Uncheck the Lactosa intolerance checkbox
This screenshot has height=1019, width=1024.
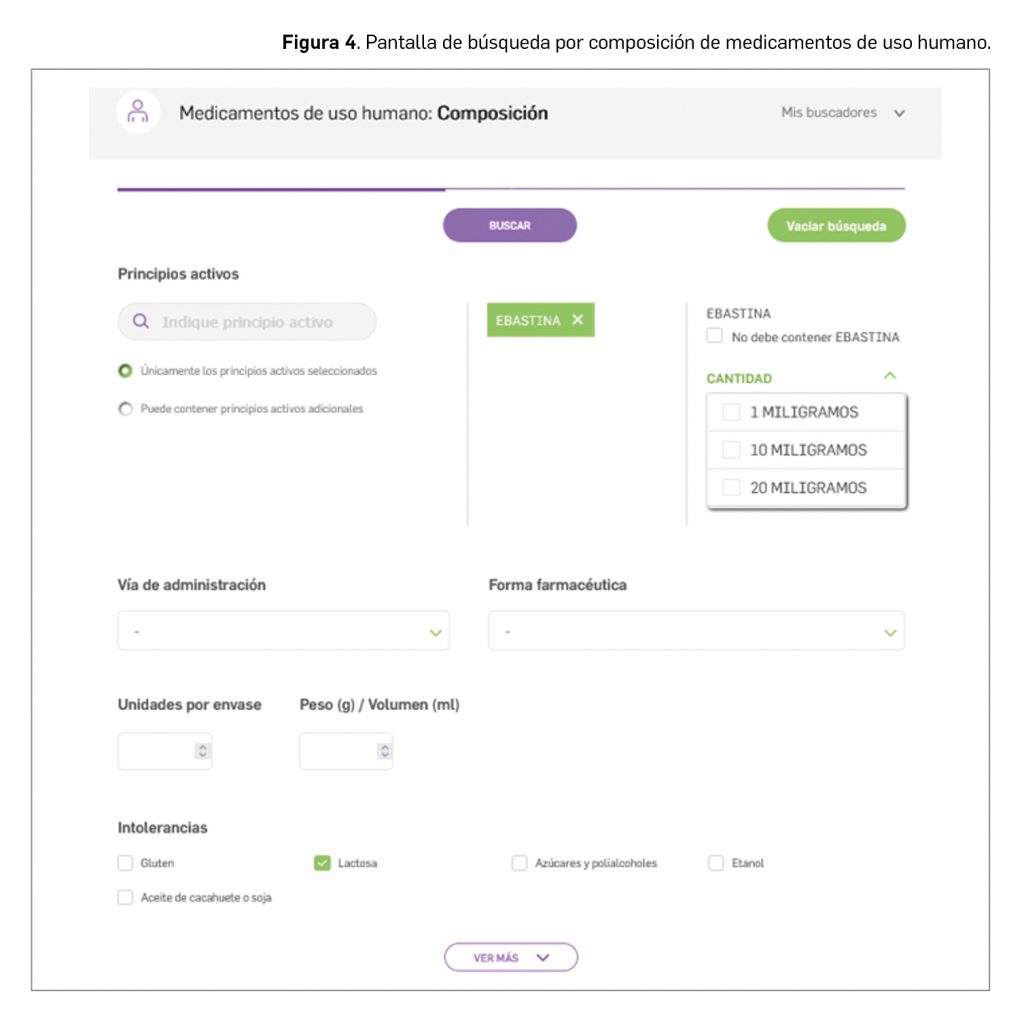(x=322, y=863)
